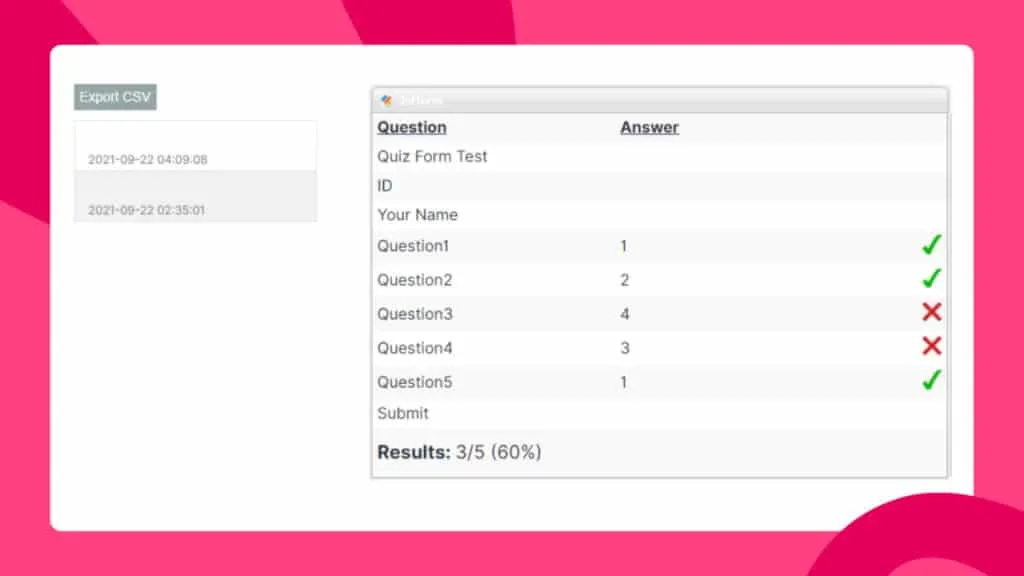Click the Your Name row
1024x576 pixels.
click(x=417, y=214)
